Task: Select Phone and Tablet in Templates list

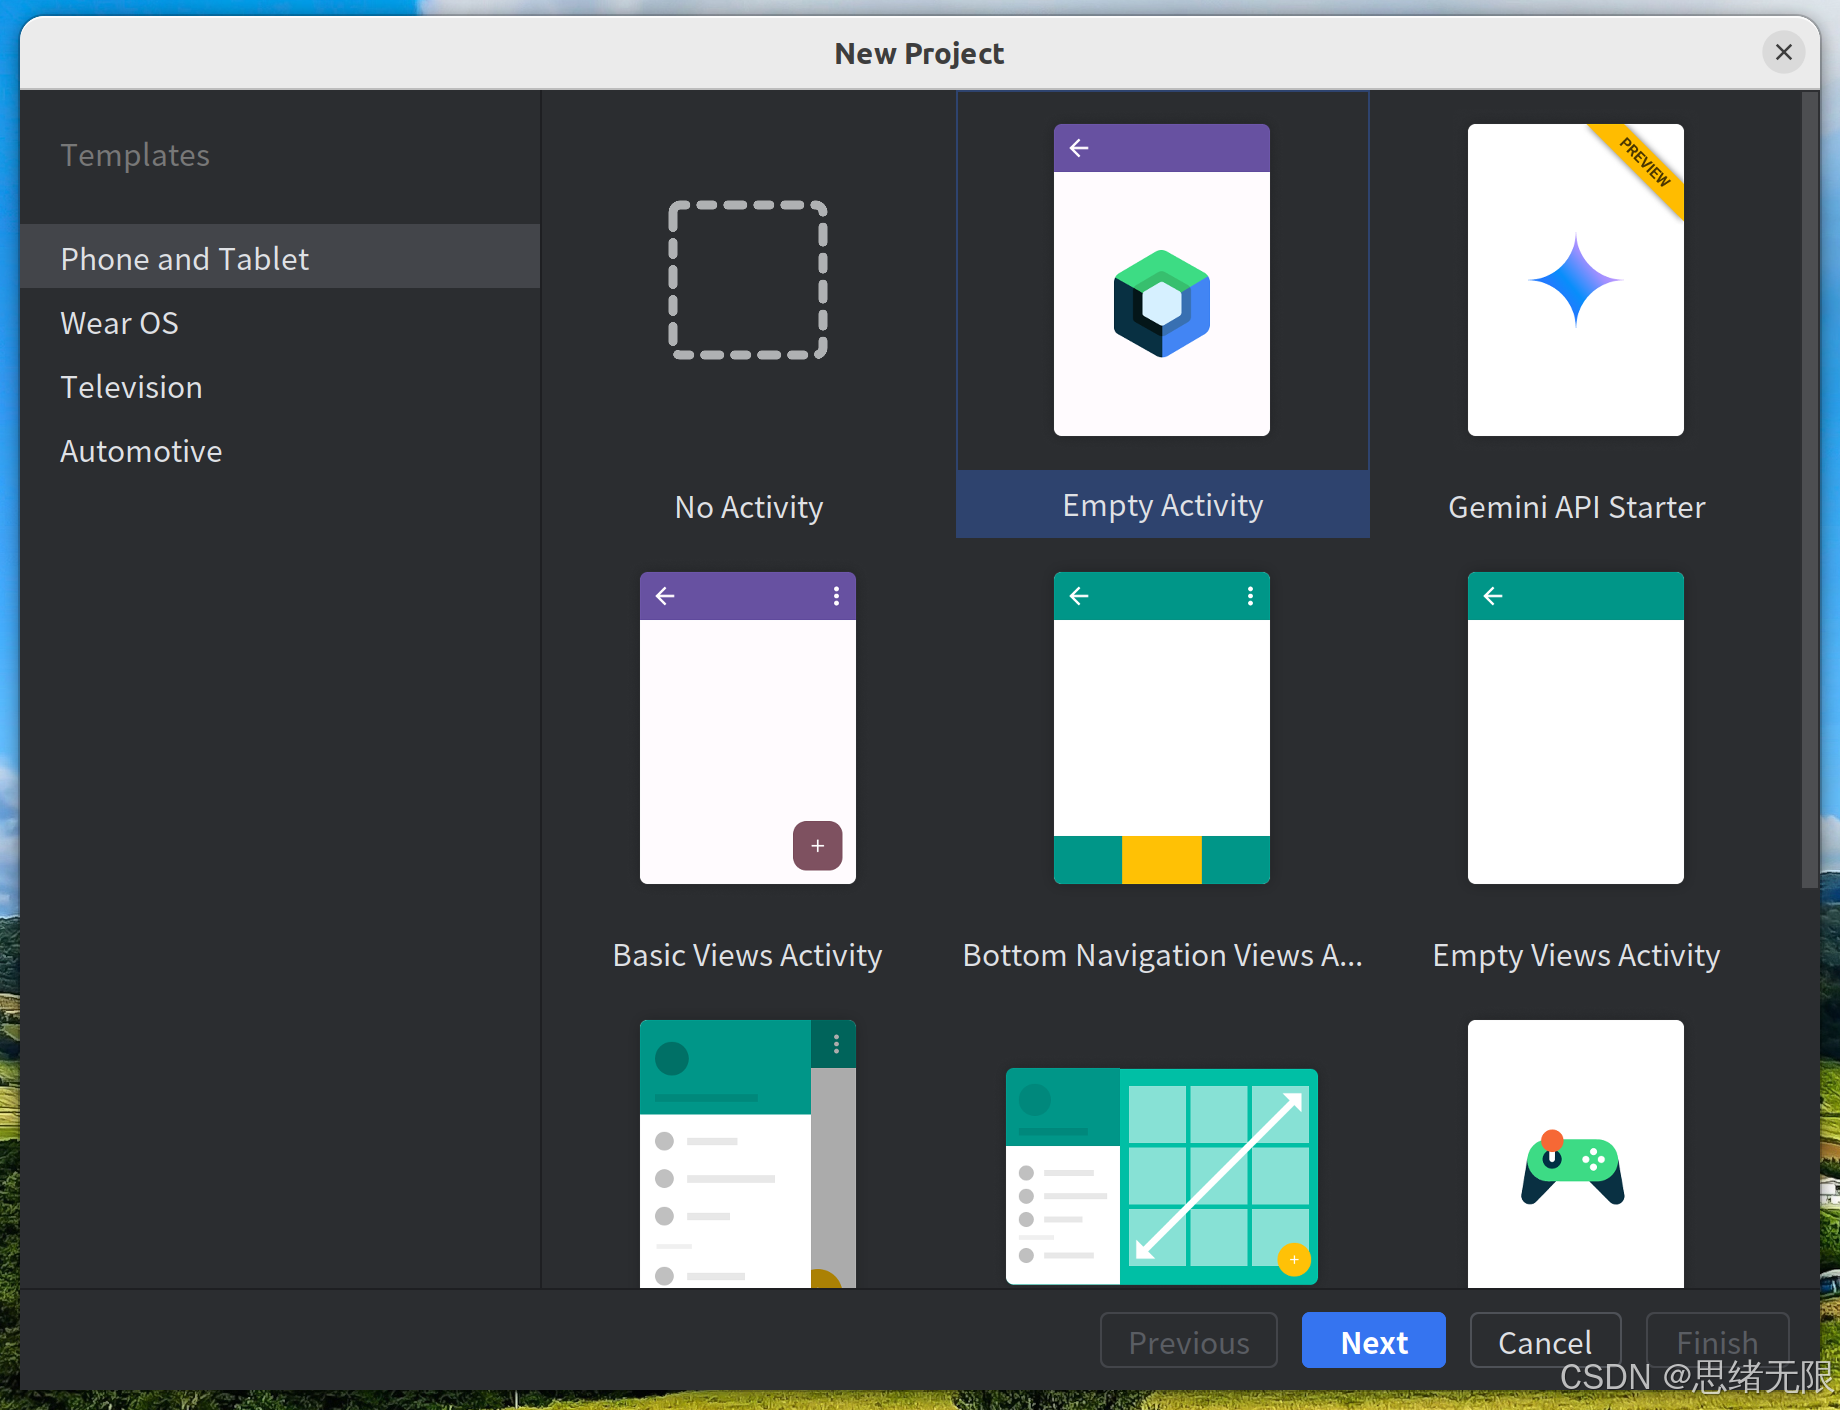Action: [184, 257]
